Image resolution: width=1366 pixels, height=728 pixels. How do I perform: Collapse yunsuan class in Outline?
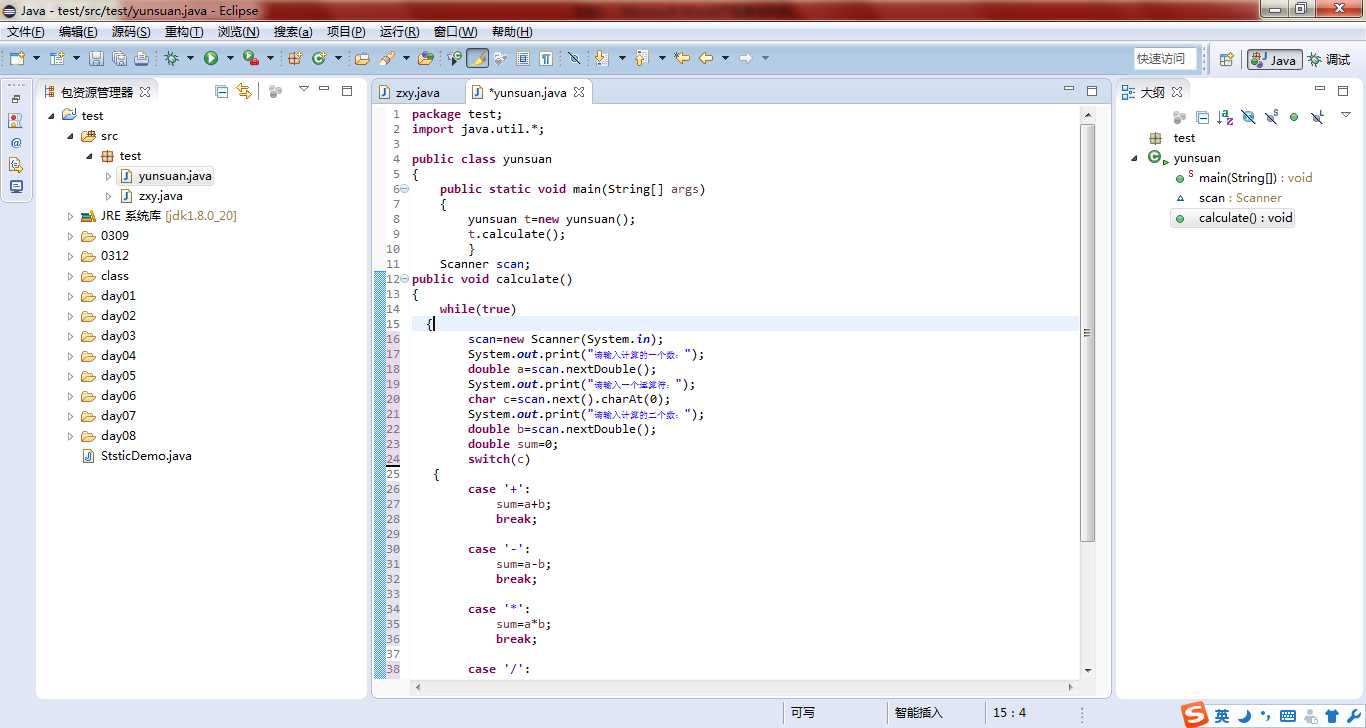[1135, 158]
